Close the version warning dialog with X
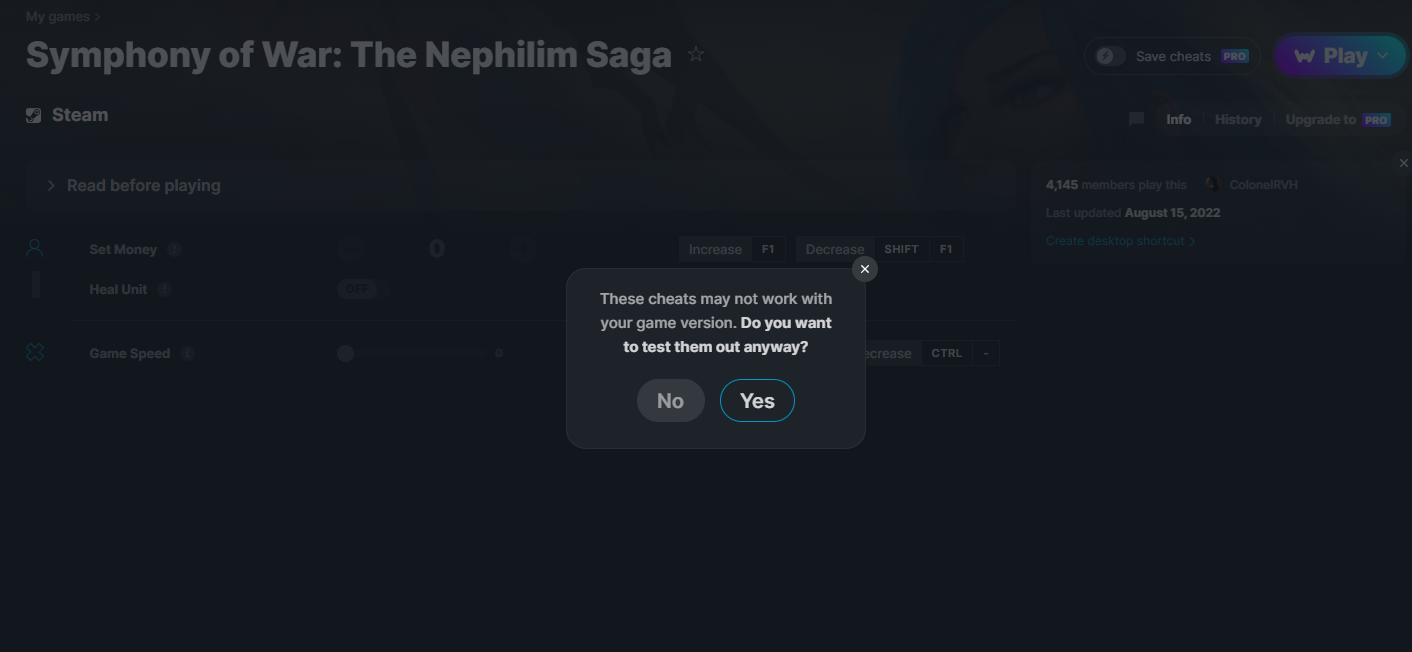 coord(865,269)
